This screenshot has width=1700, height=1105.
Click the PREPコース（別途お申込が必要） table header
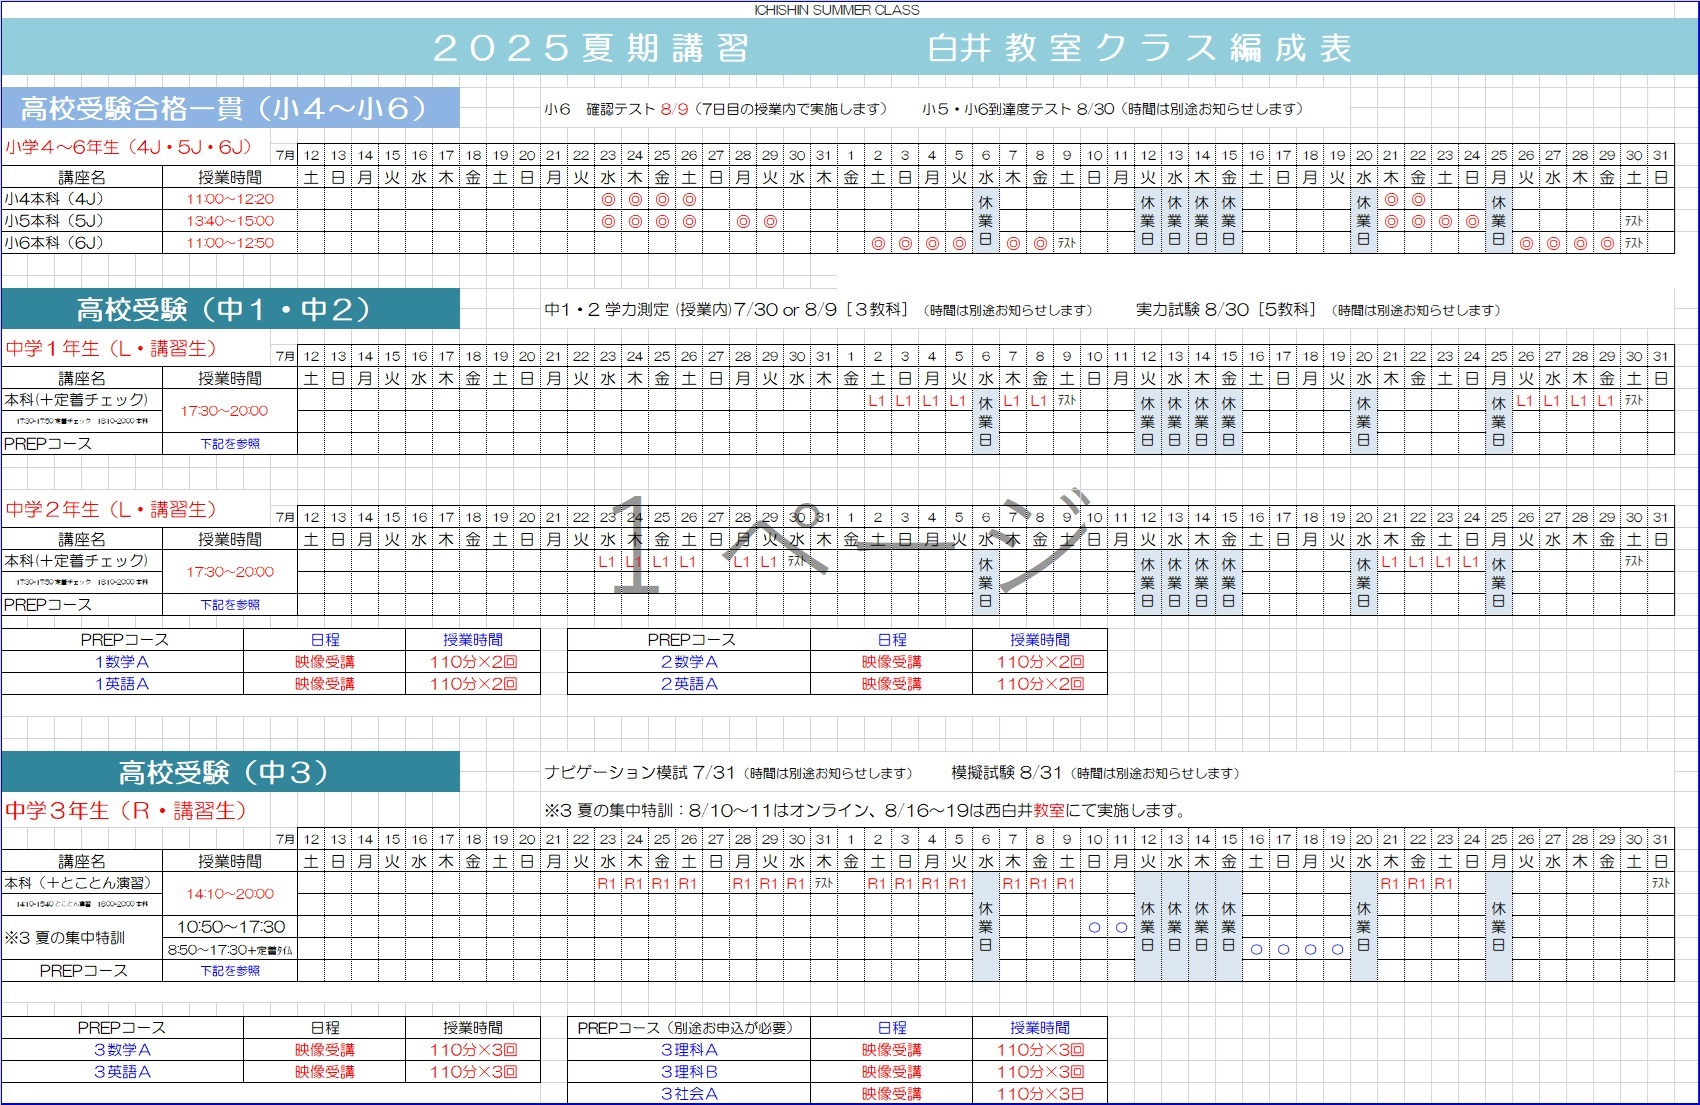coord(689,1028)
